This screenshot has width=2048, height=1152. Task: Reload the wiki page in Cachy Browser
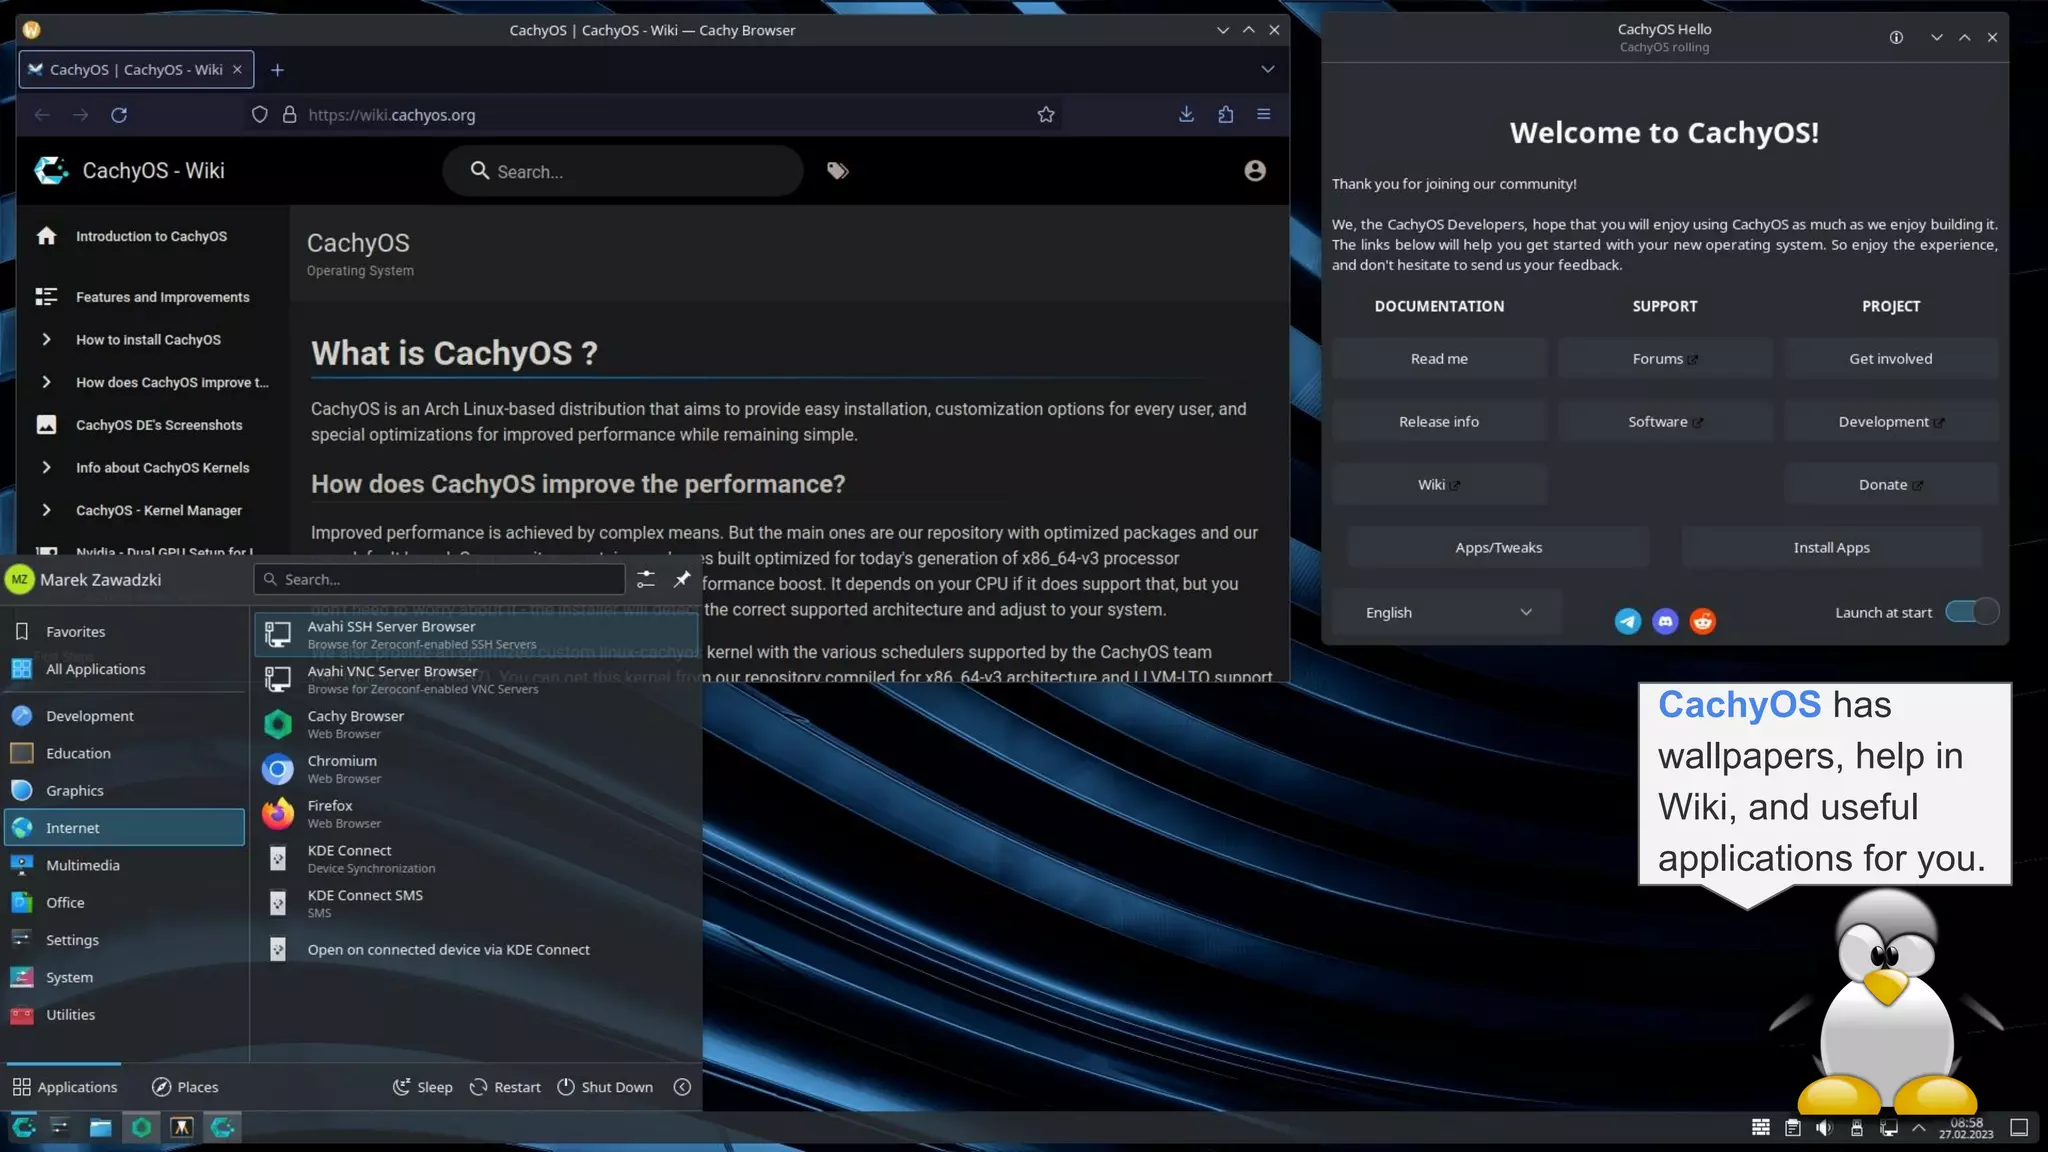click(x=119, y=115)
